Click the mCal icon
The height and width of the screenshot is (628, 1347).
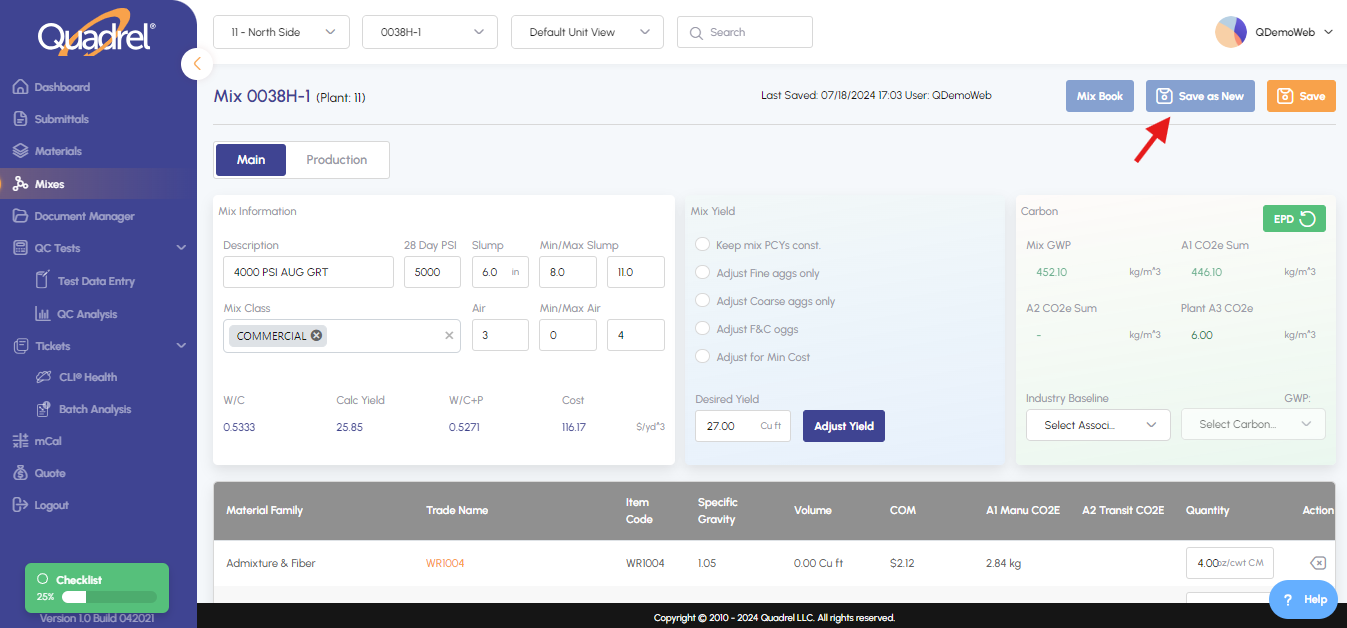(x=20, y=441)
